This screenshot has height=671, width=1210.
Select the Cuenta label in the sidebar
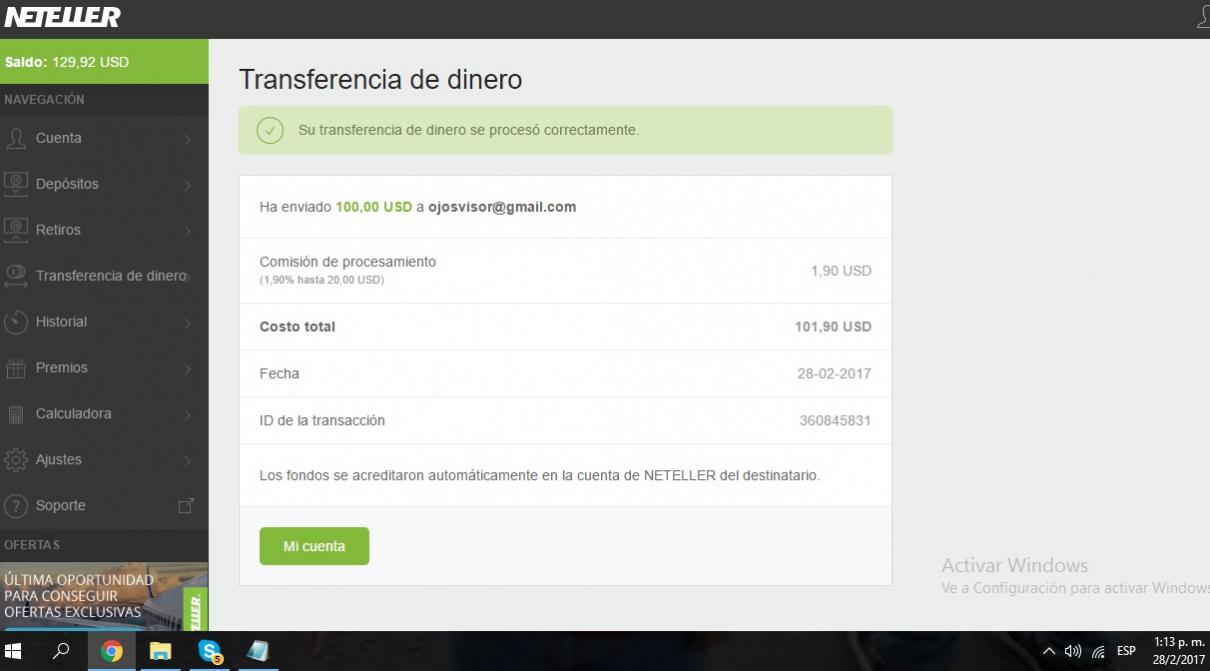point(59,138)
